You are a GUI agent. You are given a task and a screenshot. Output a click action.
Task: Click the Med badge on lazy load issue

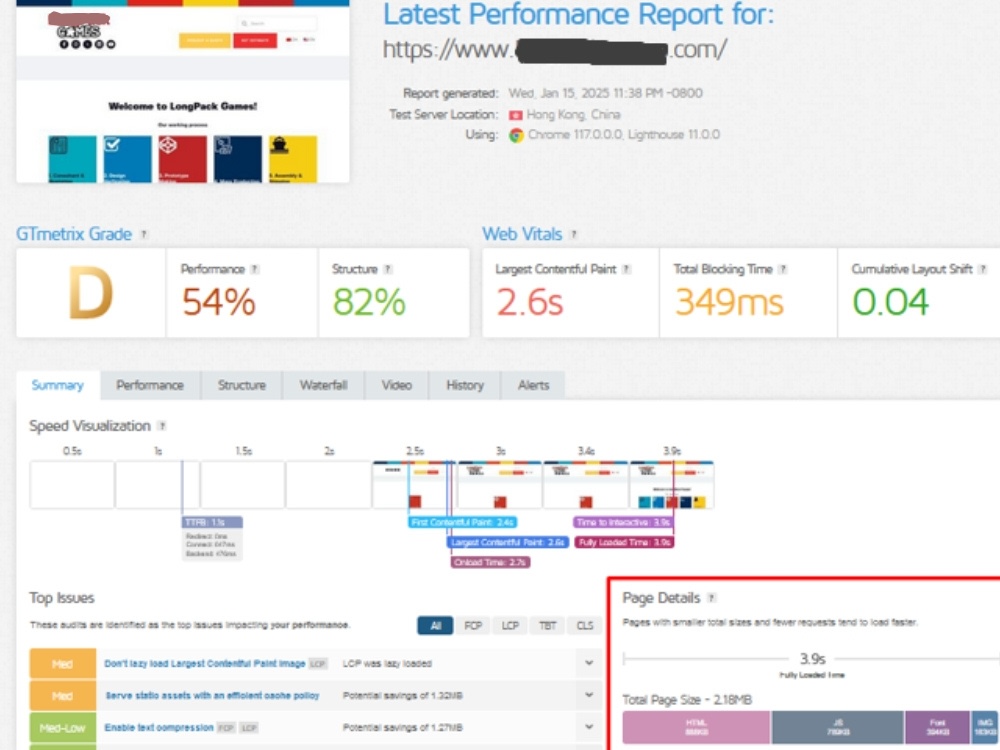pyautogui.click(x=62, y=663)
